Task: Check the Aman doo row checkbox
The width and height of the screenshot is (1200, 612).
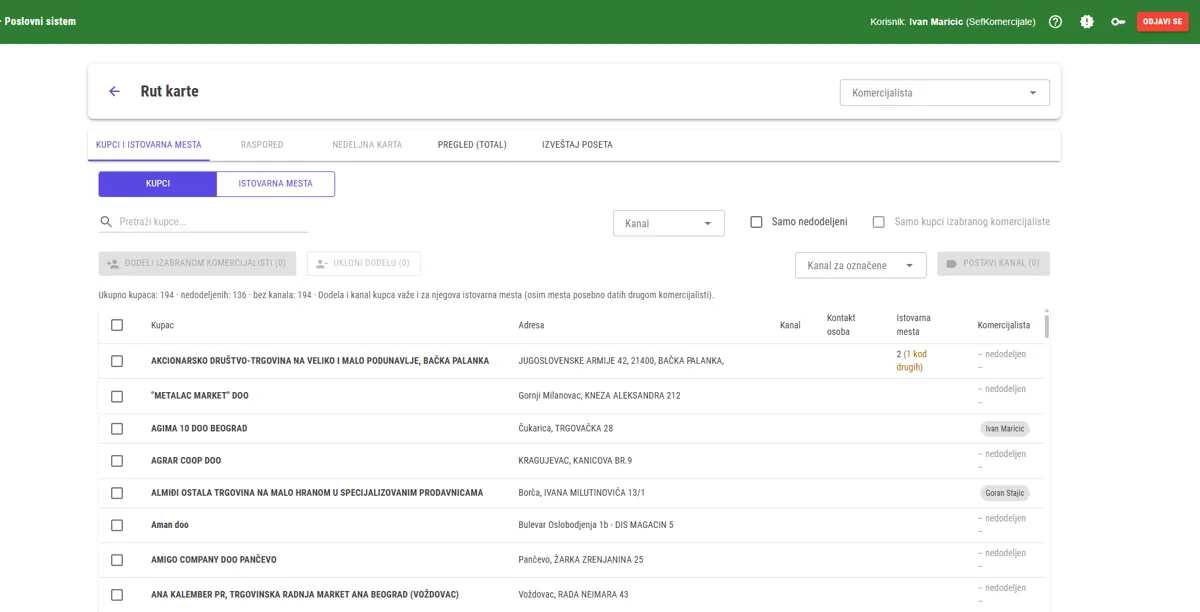Action: tap(117, 525)
